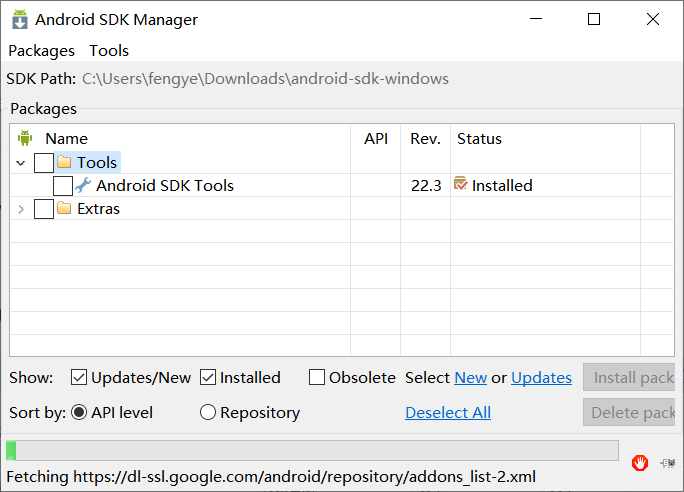Enable the Obsolete packages checkbox

[x=317, y=378]
